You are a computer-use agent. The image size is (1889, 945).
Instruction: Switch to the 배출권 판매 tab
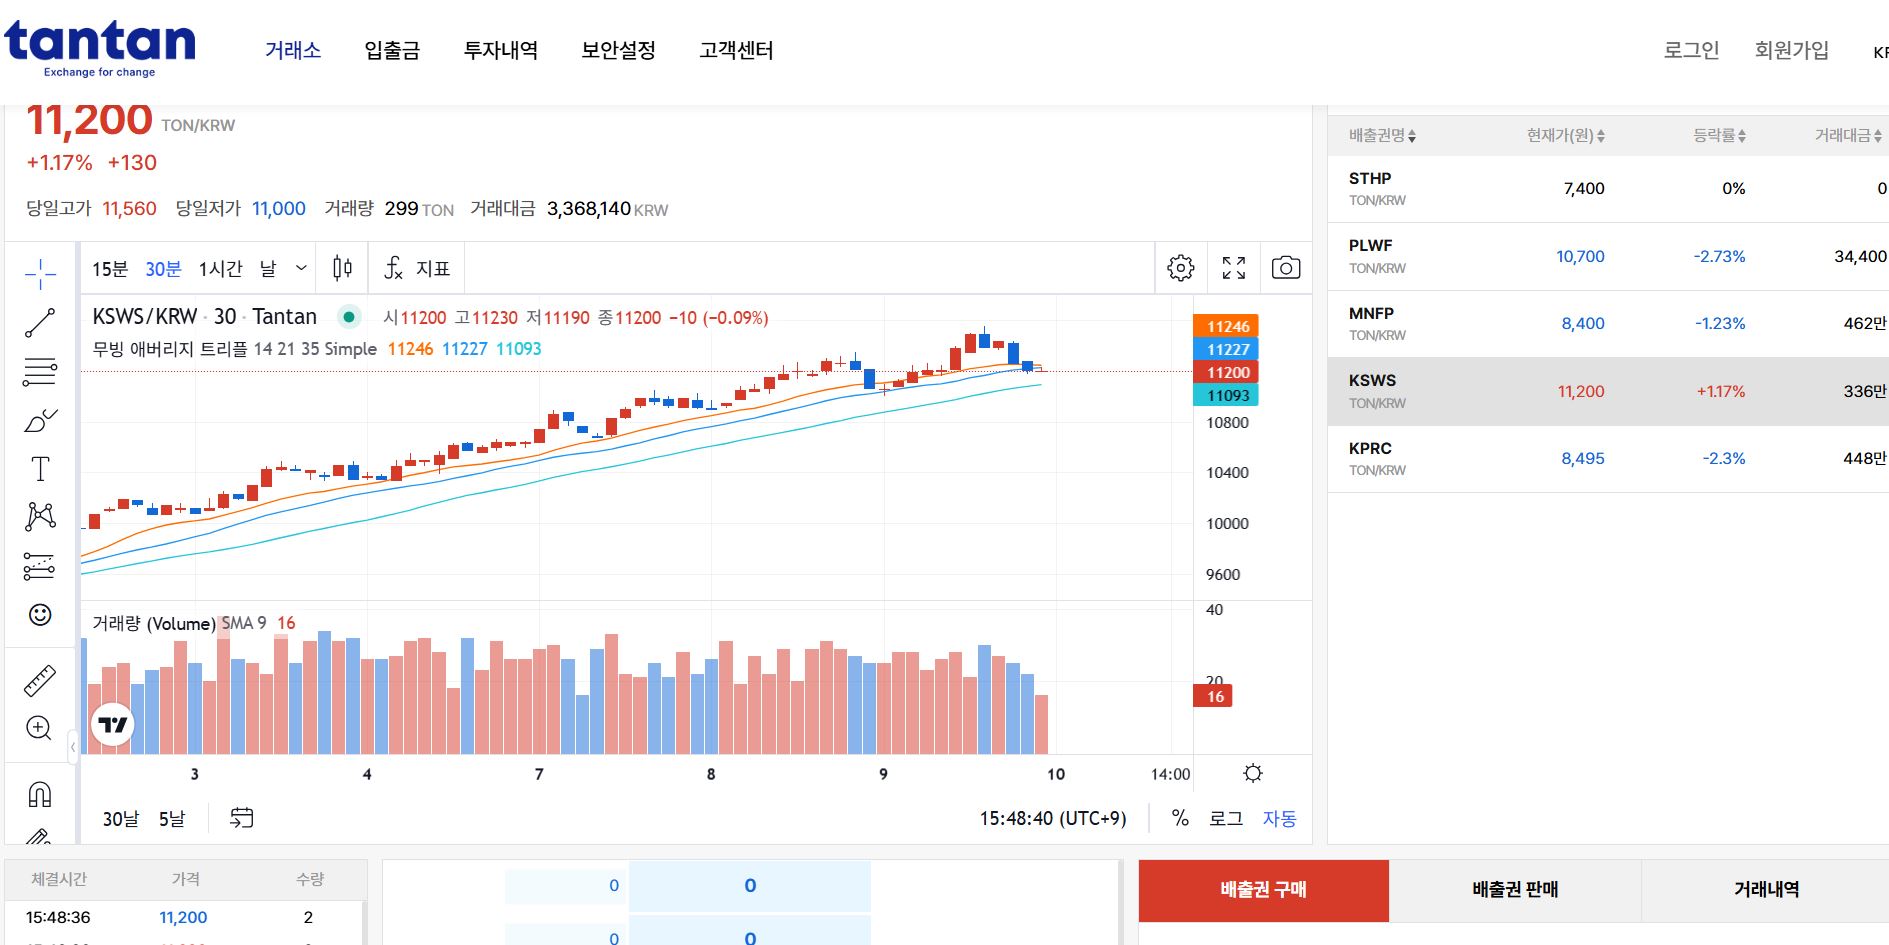click(x=1515, y=890)
